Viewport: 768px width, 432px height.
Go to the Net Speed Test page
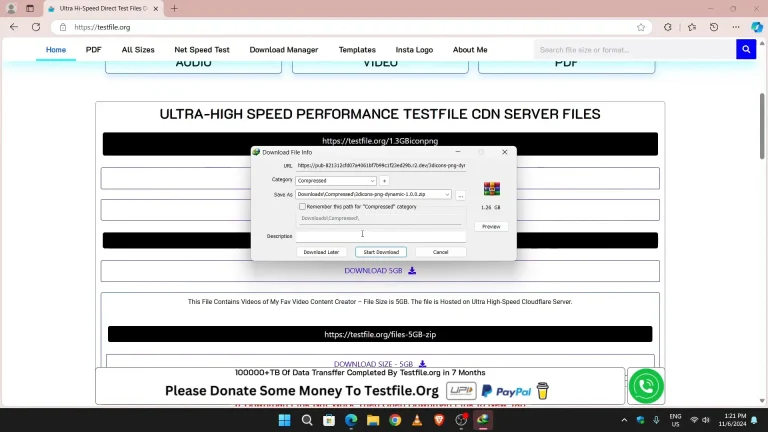tap(202, 49)
